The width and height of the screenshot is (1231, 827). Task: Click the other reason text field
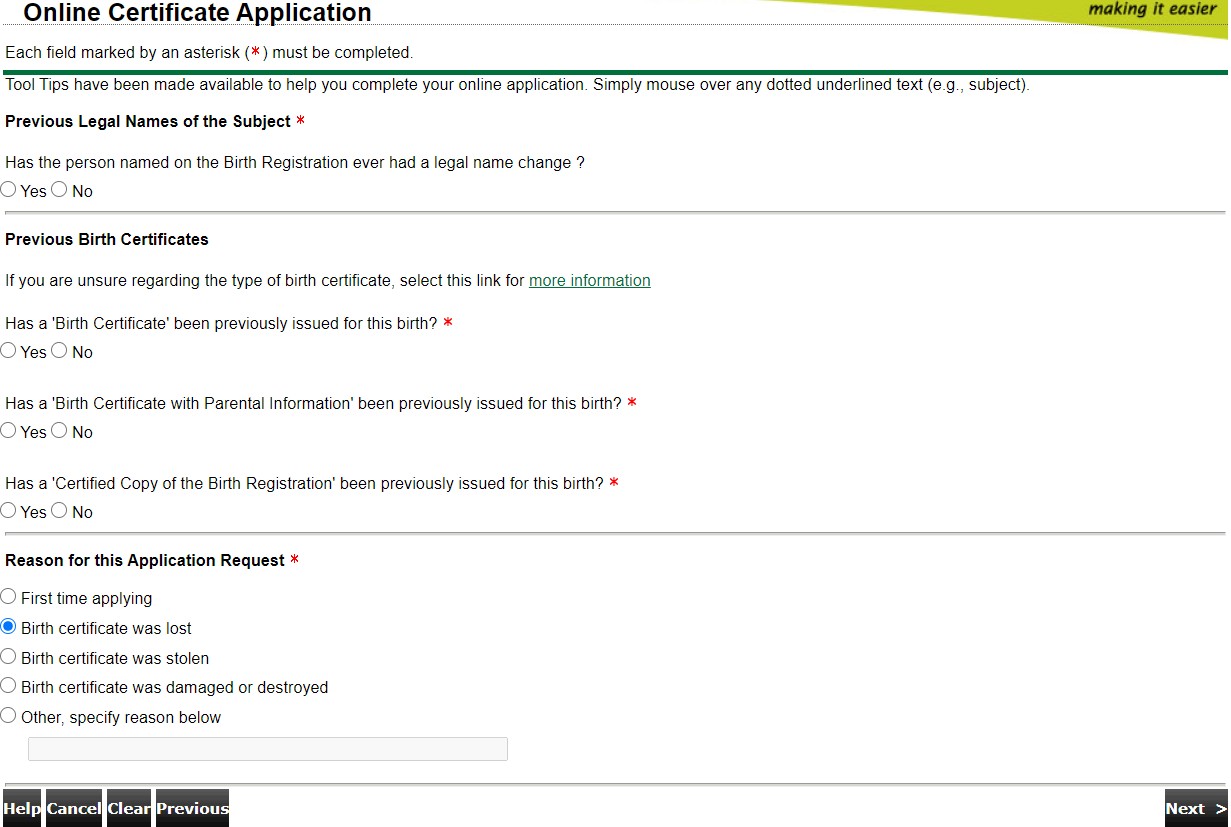pyautogui.click(x=268, y=749)
